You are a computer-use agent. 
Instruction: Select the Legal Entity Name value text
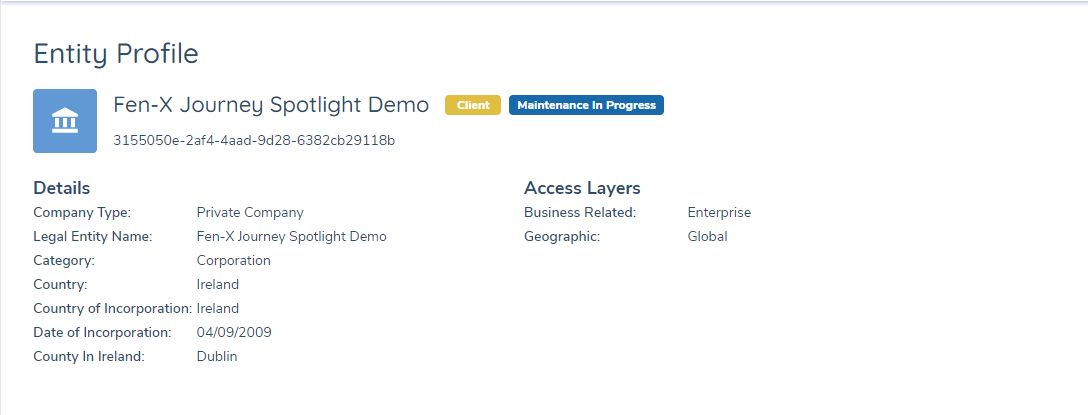(x=291, y=237)
